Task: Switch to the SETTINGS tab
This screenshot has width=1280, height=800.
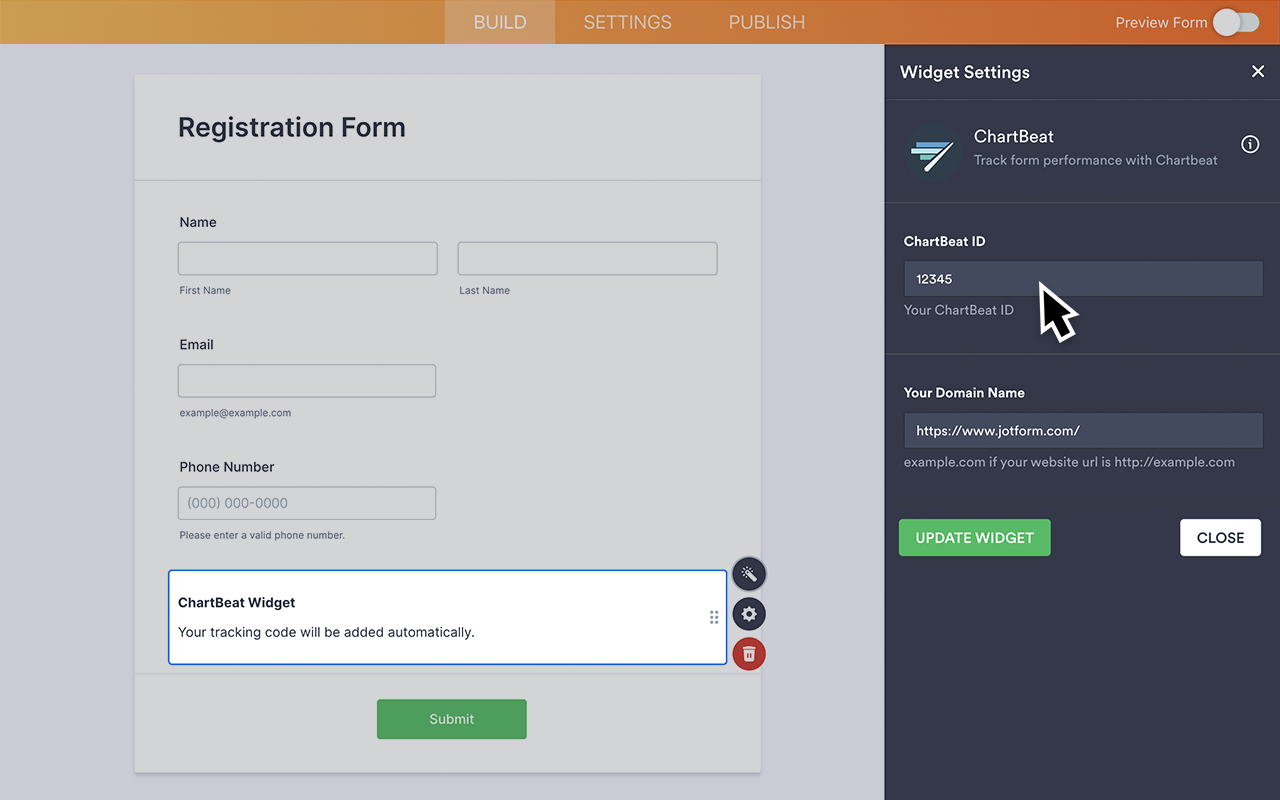Action: click(627, 21)
